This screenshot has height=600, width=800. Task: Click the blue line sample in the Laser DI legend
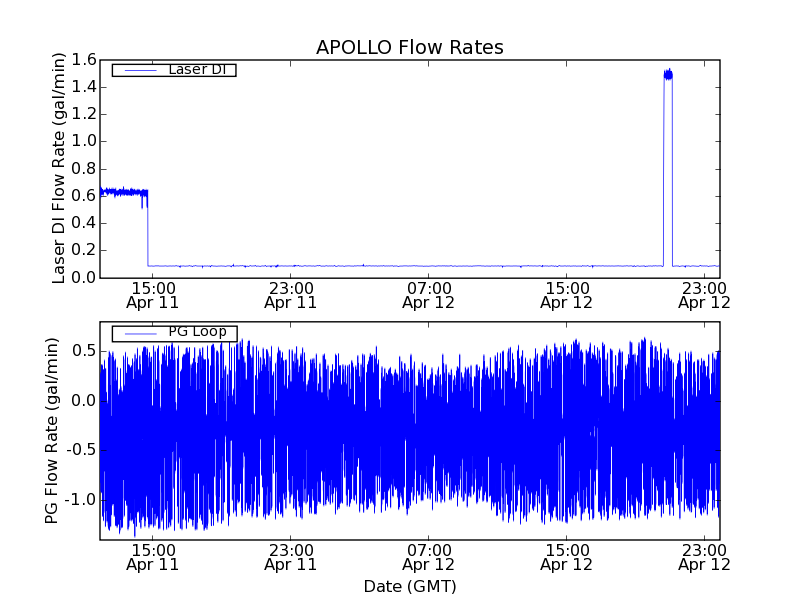tap(141, 70)
